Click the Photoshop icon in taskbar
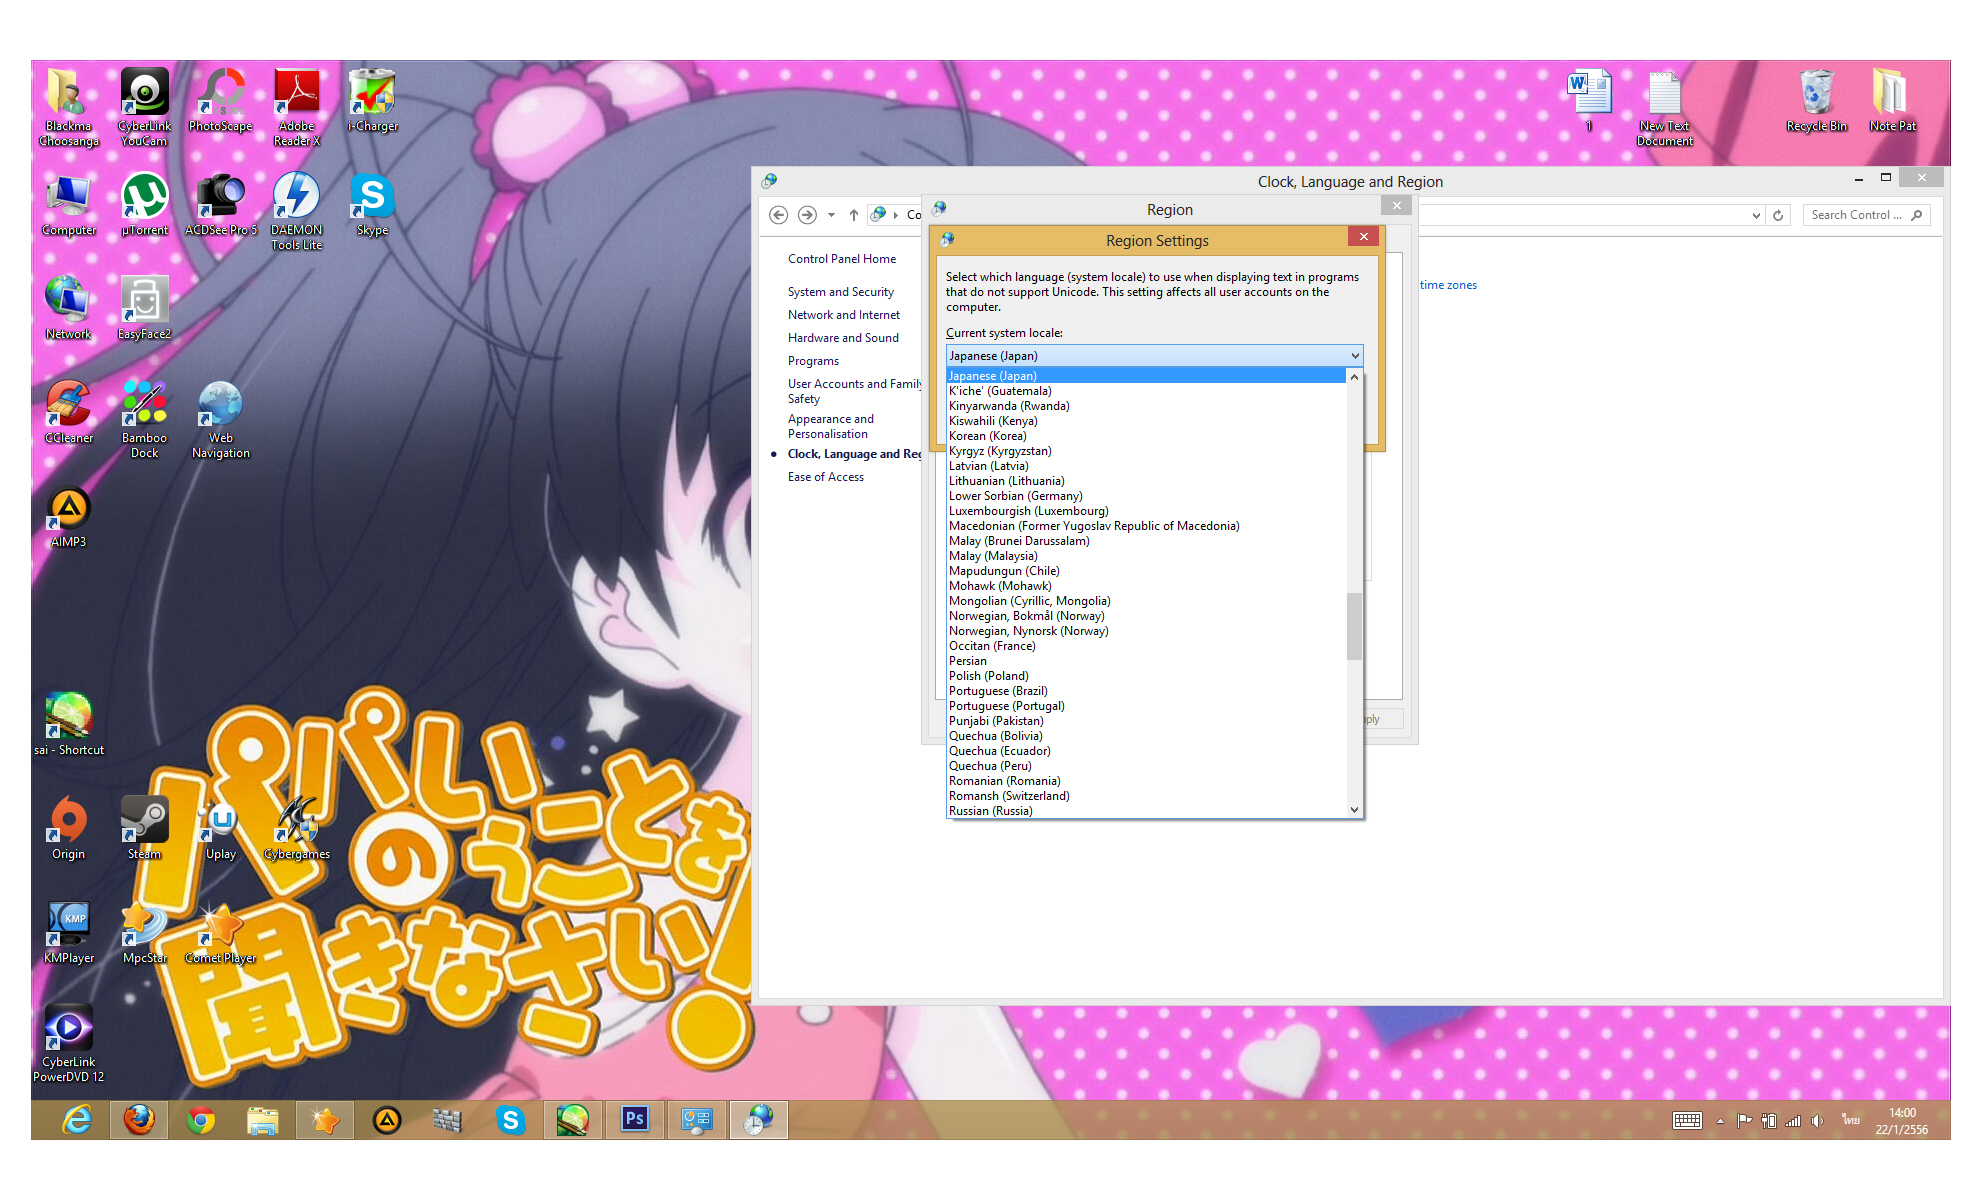 click(634, 1119)
